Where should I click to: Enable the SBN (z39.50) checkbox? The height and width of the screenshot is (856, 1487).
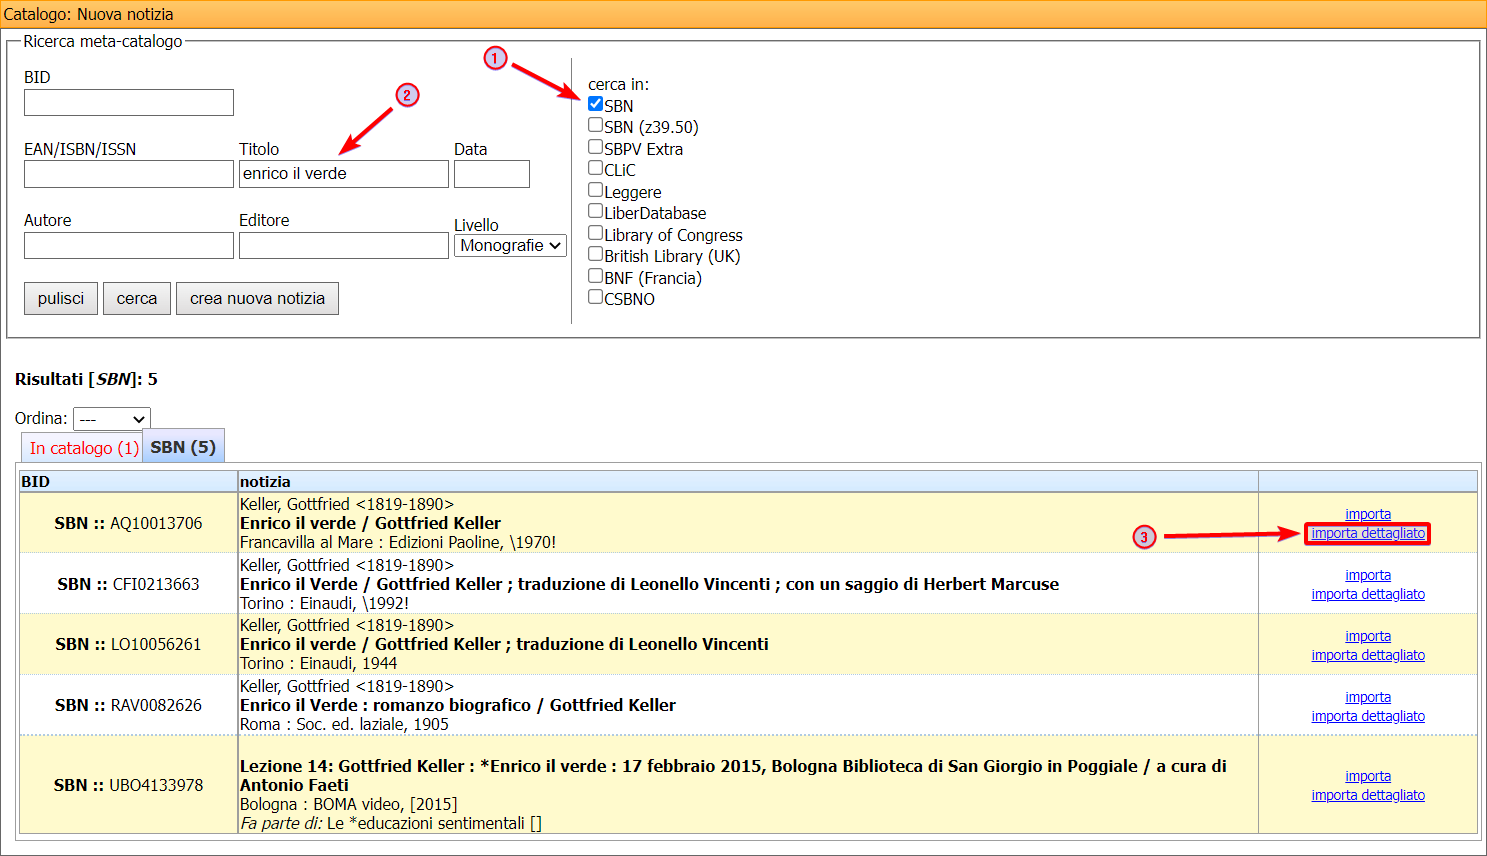click(595, 125)
